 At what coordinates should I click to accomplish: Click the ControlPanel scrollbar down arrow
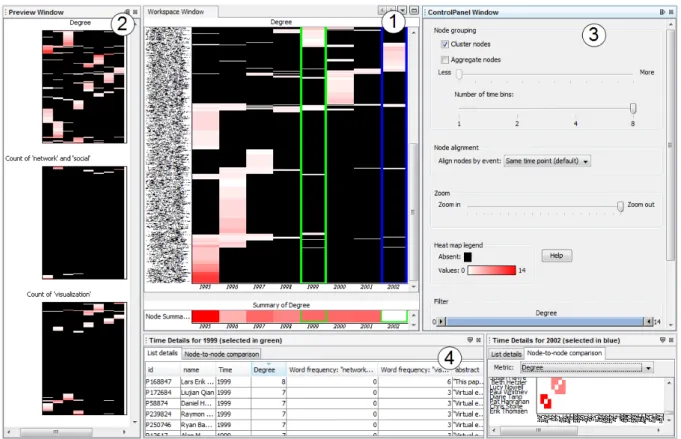coord(671,325)
